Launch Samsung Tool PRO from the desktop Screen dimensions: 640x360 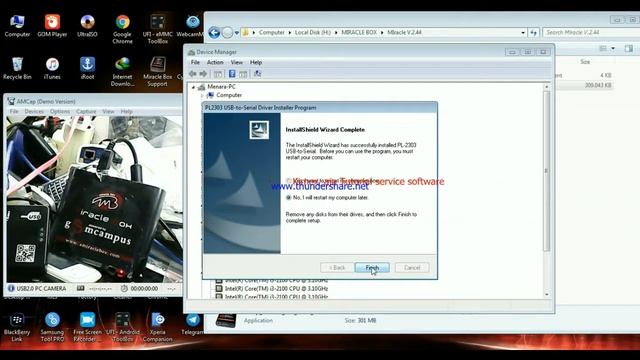[x=52, y=327]
